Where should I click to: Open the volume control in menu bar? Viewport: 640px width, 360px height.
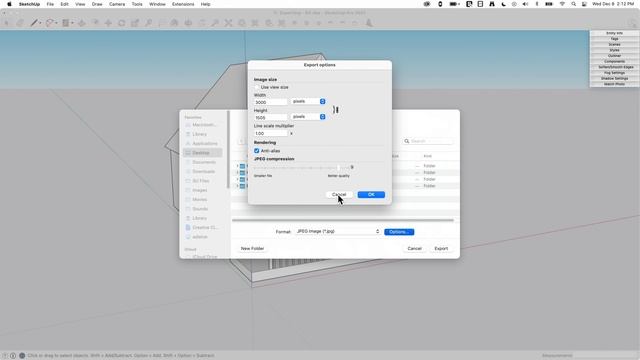pos(525,4)
